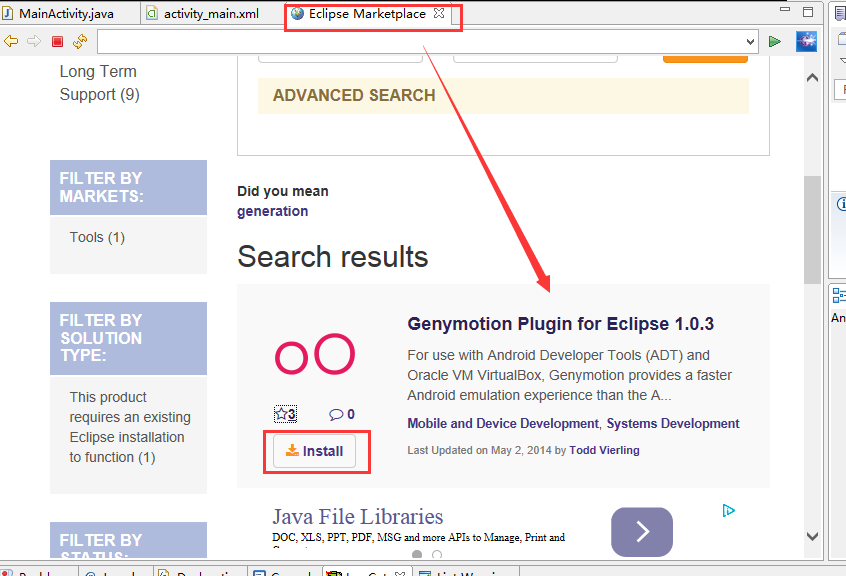Screen dimensions: 846x576
Task: Close the Eclipse Marketplace tab
Action: pos(439,13)
